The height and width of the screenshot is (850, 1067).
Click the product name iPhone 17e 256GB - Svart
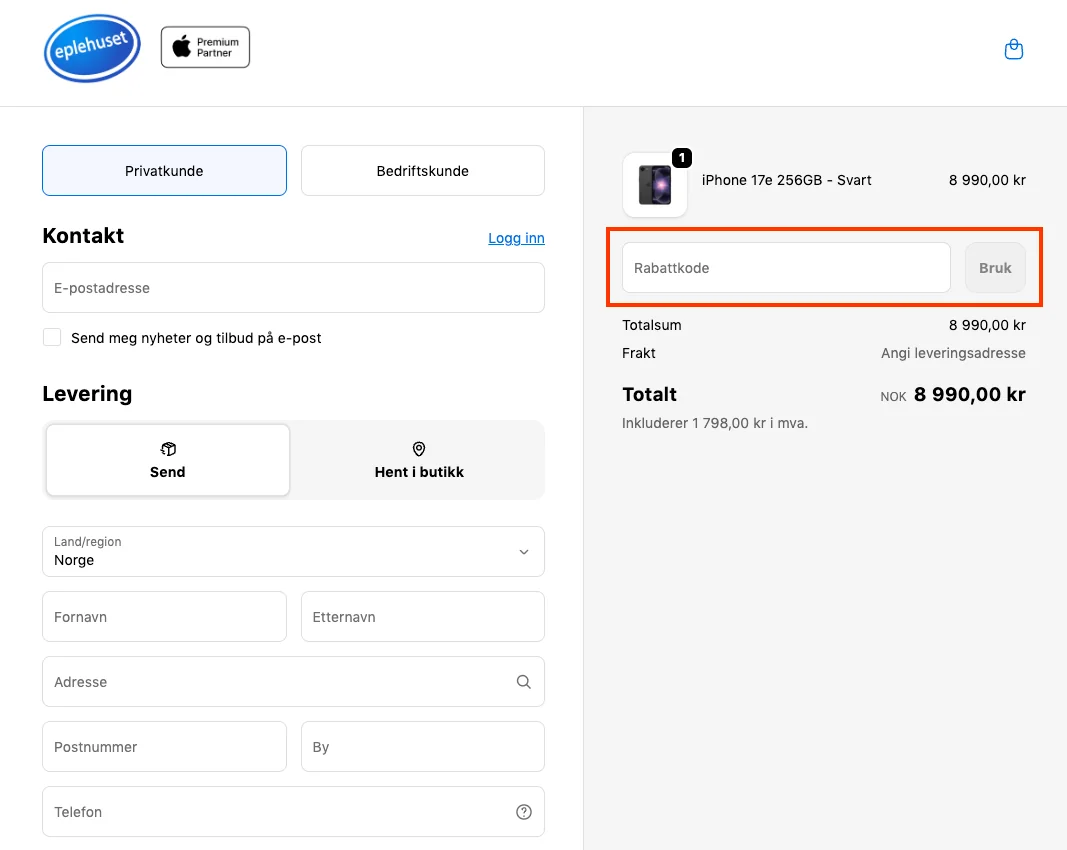click(786, 180)
